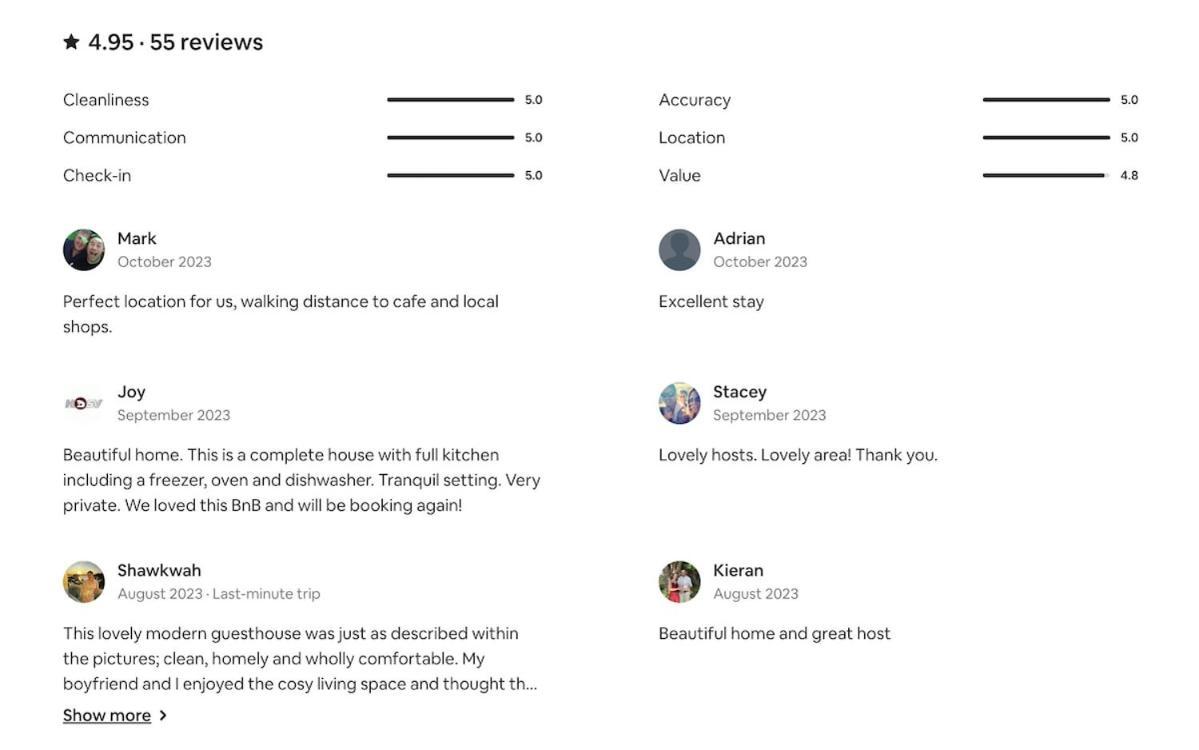Click the Cleanliness rating bar
Viewport: 1199px width, 750px height.
click(x=450, y=99)
